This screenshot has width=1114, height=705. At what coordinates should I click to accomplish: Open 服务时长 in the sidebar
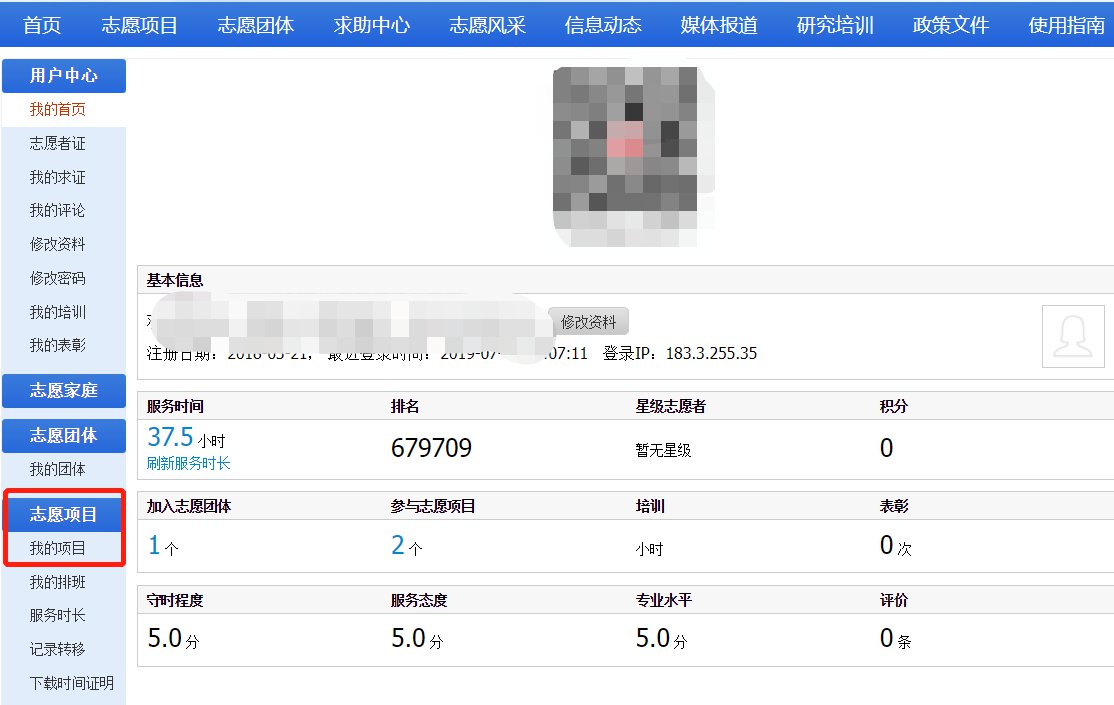(x=57, y=615)
